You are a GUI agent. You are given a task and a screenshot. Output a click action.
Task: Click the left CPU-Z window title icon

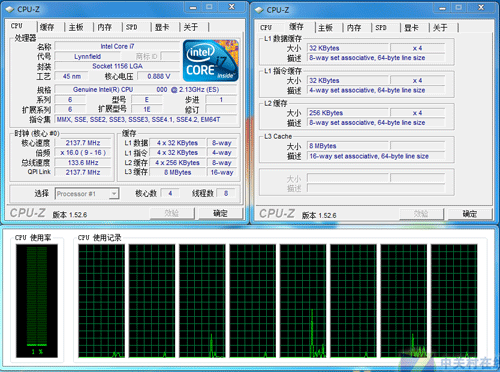pyautogui.click(x=10, y=10)
